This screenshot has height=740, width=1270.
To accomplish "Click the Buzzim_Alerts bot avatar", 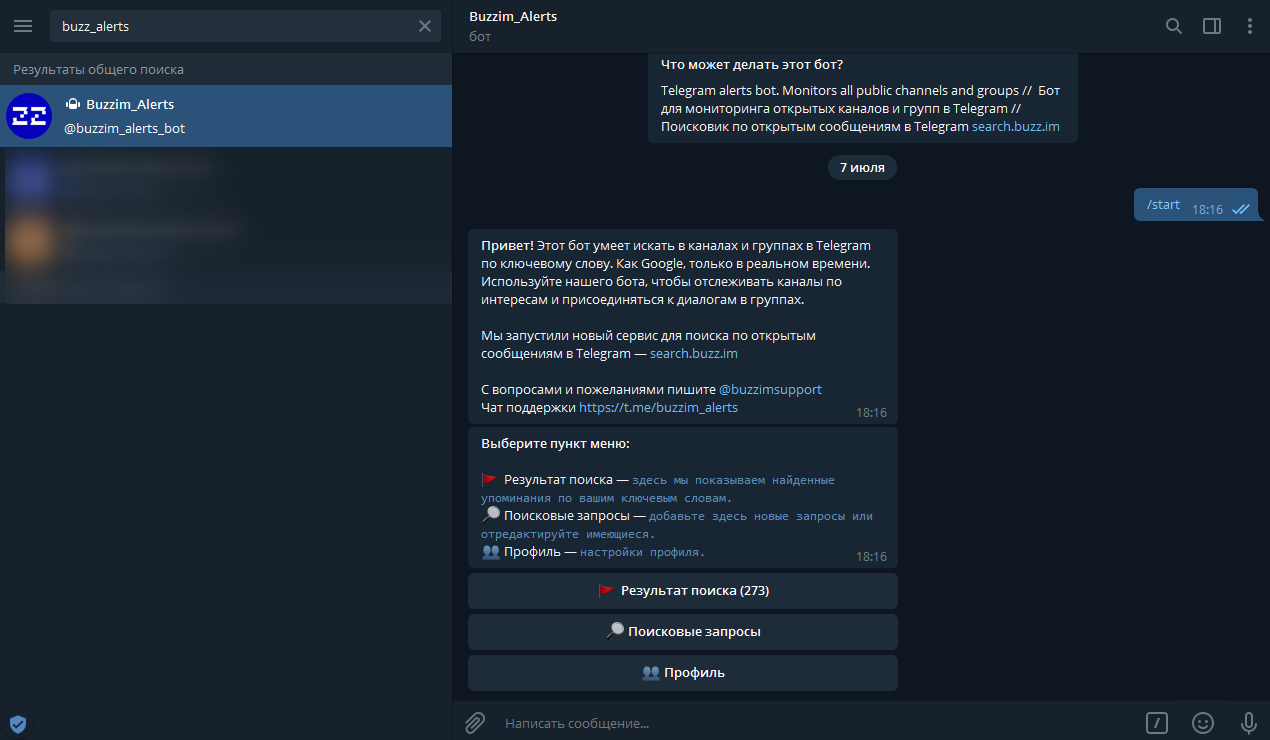I will coord(29,116).
